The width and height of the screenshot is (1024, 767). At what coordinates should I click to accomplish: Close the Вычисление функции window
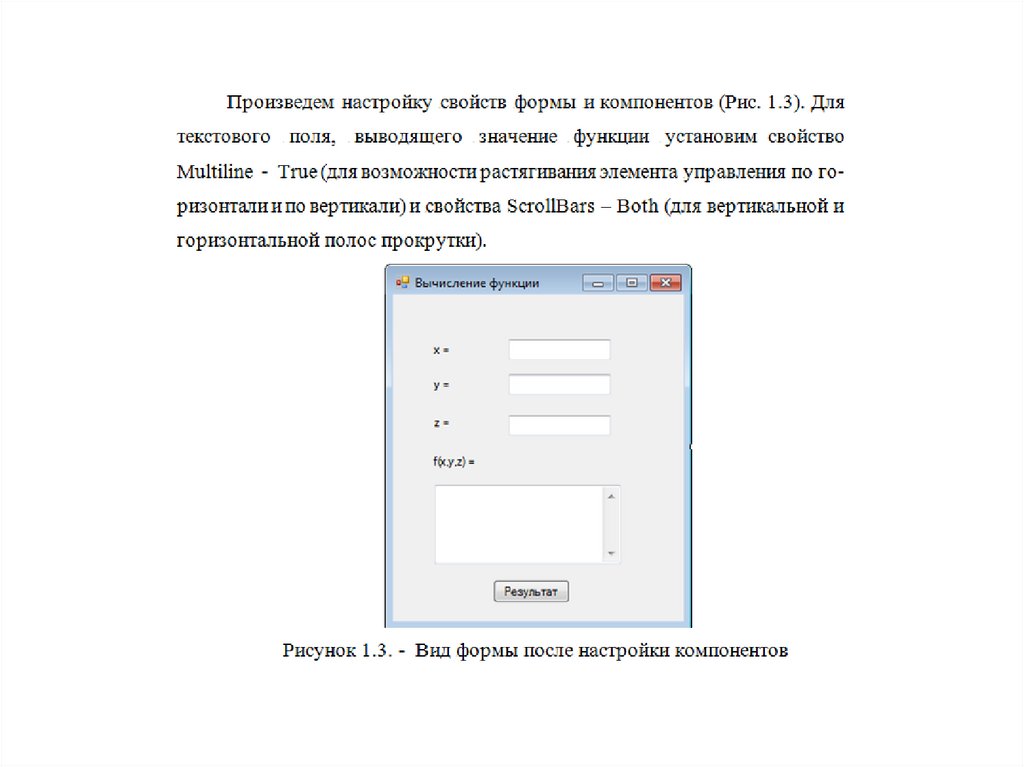[x=665, y=283]
